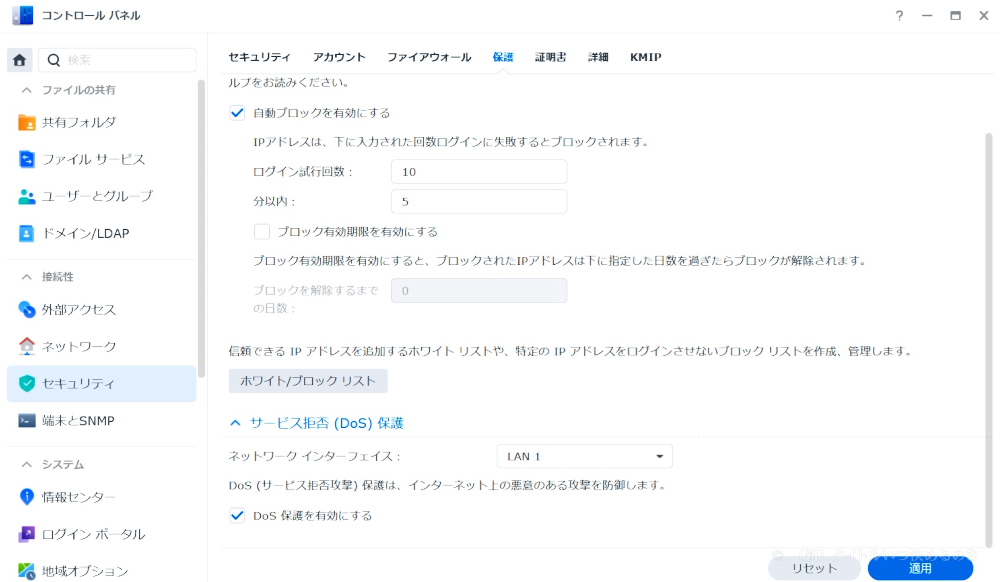The height and width of the screenshot is (582, 1000).
Task: Select 共有フォルダ text in sidebar
Action: tap(79, 122)
